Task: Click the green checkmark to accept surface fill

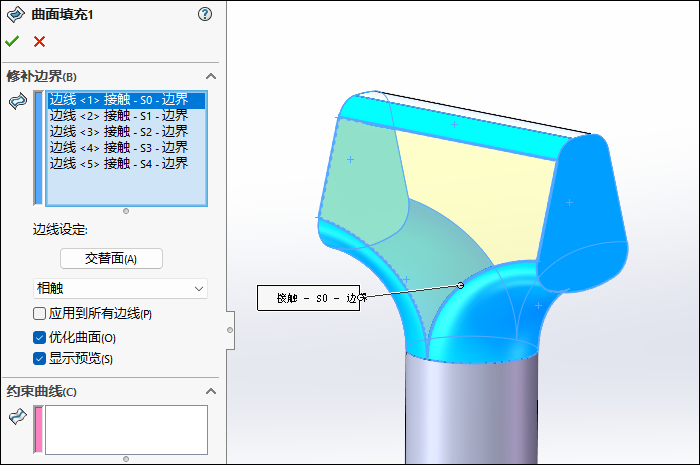Action: (12, 41)
